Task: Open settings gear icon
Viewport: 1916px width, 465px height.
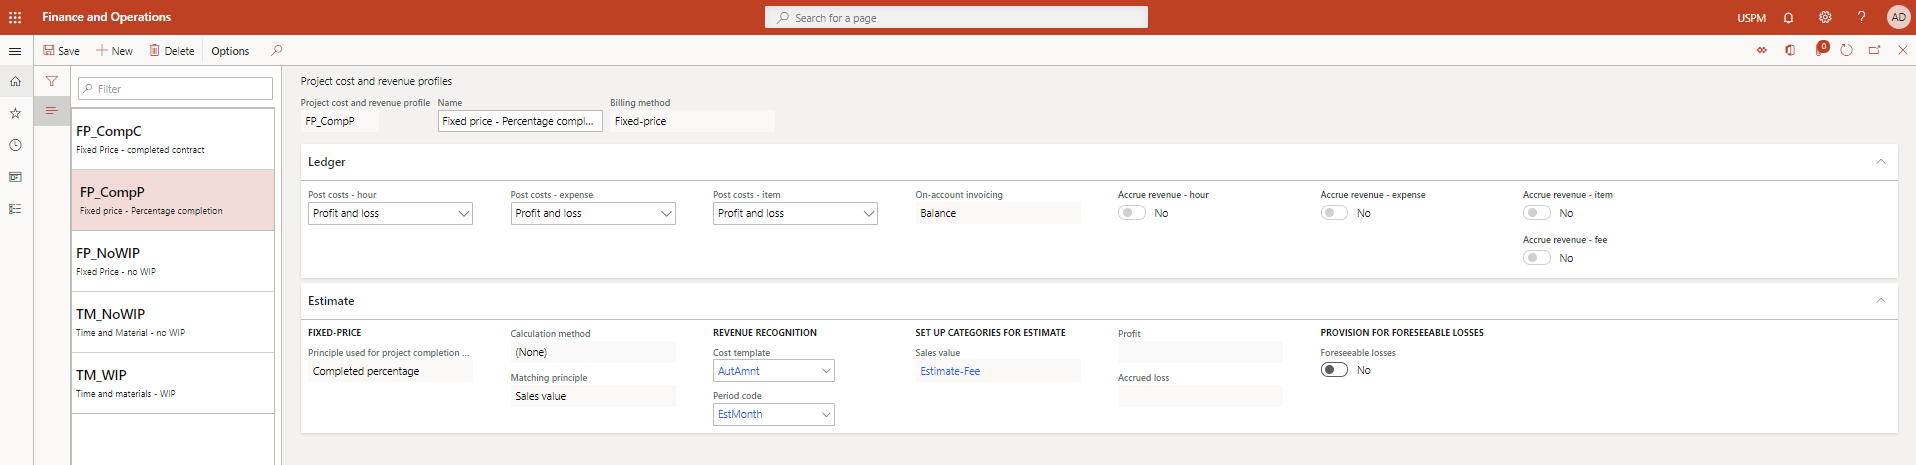Action: pyautogui.click(x=1825, y=18)
